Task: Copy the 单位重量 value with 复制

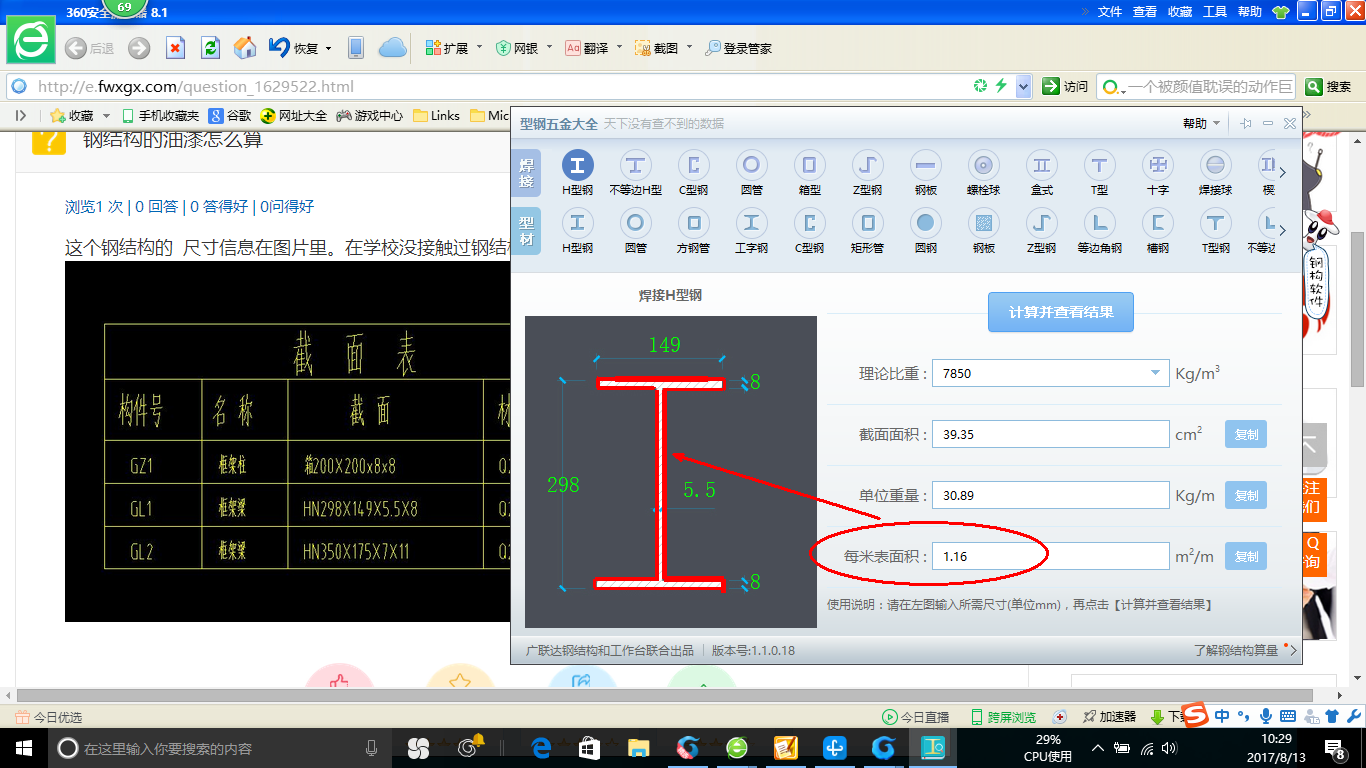Action: pyautogui.click(x=1246, y=496)
